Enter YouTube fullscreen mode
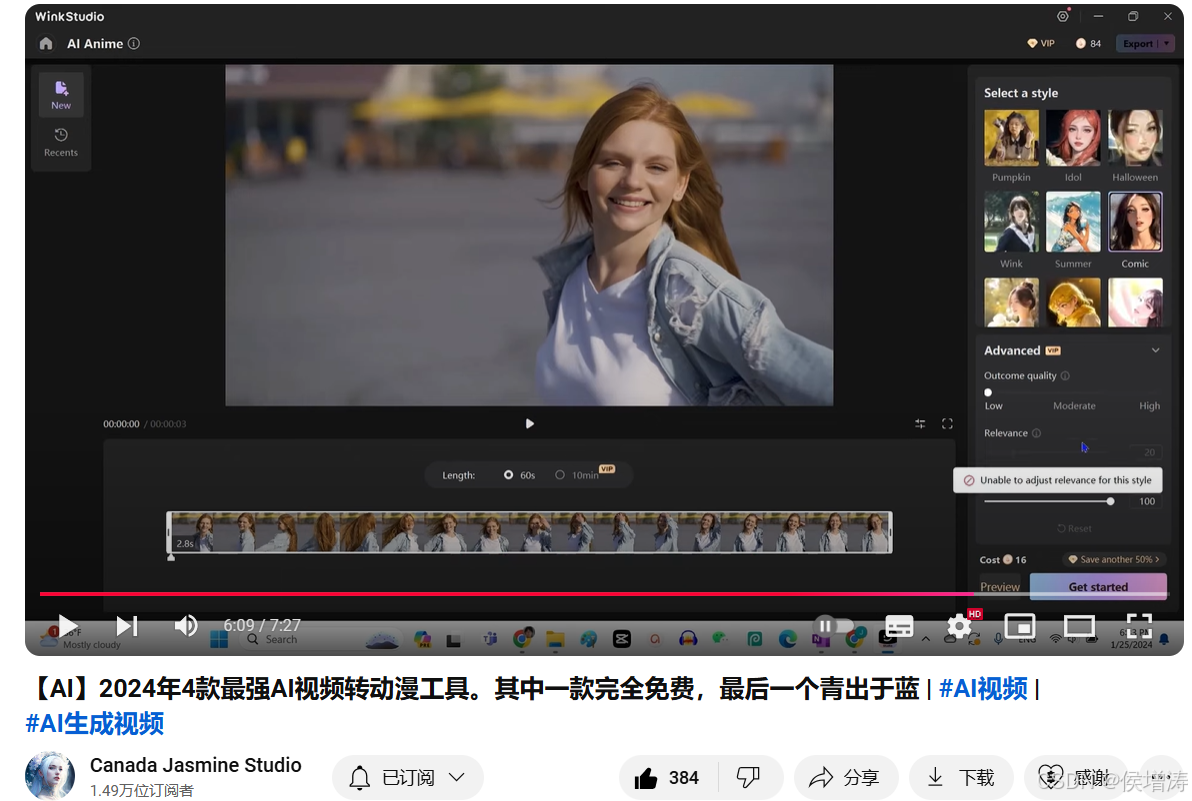This screenshot has width=1192, height=801. (1139, 626)
